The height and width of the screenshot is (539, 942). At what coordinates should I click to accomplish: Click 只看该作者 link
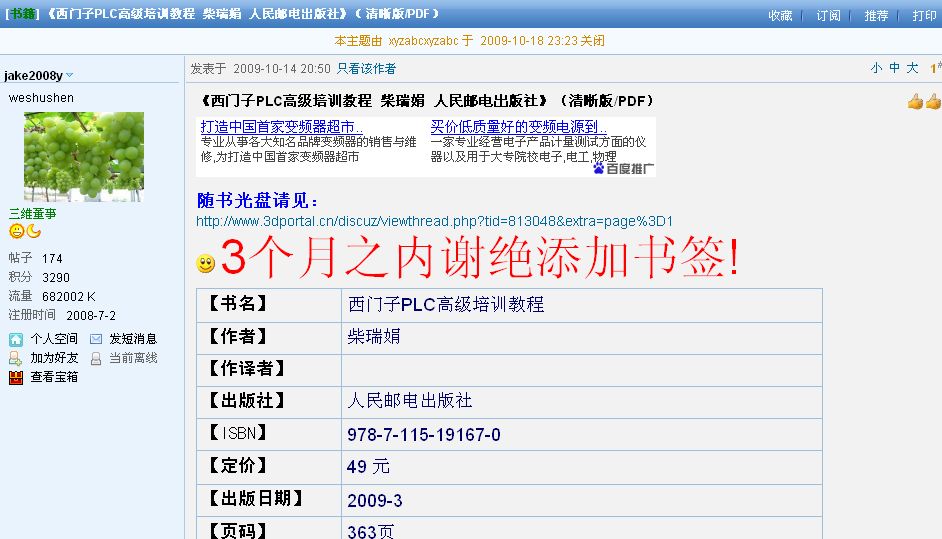point(366,69)
